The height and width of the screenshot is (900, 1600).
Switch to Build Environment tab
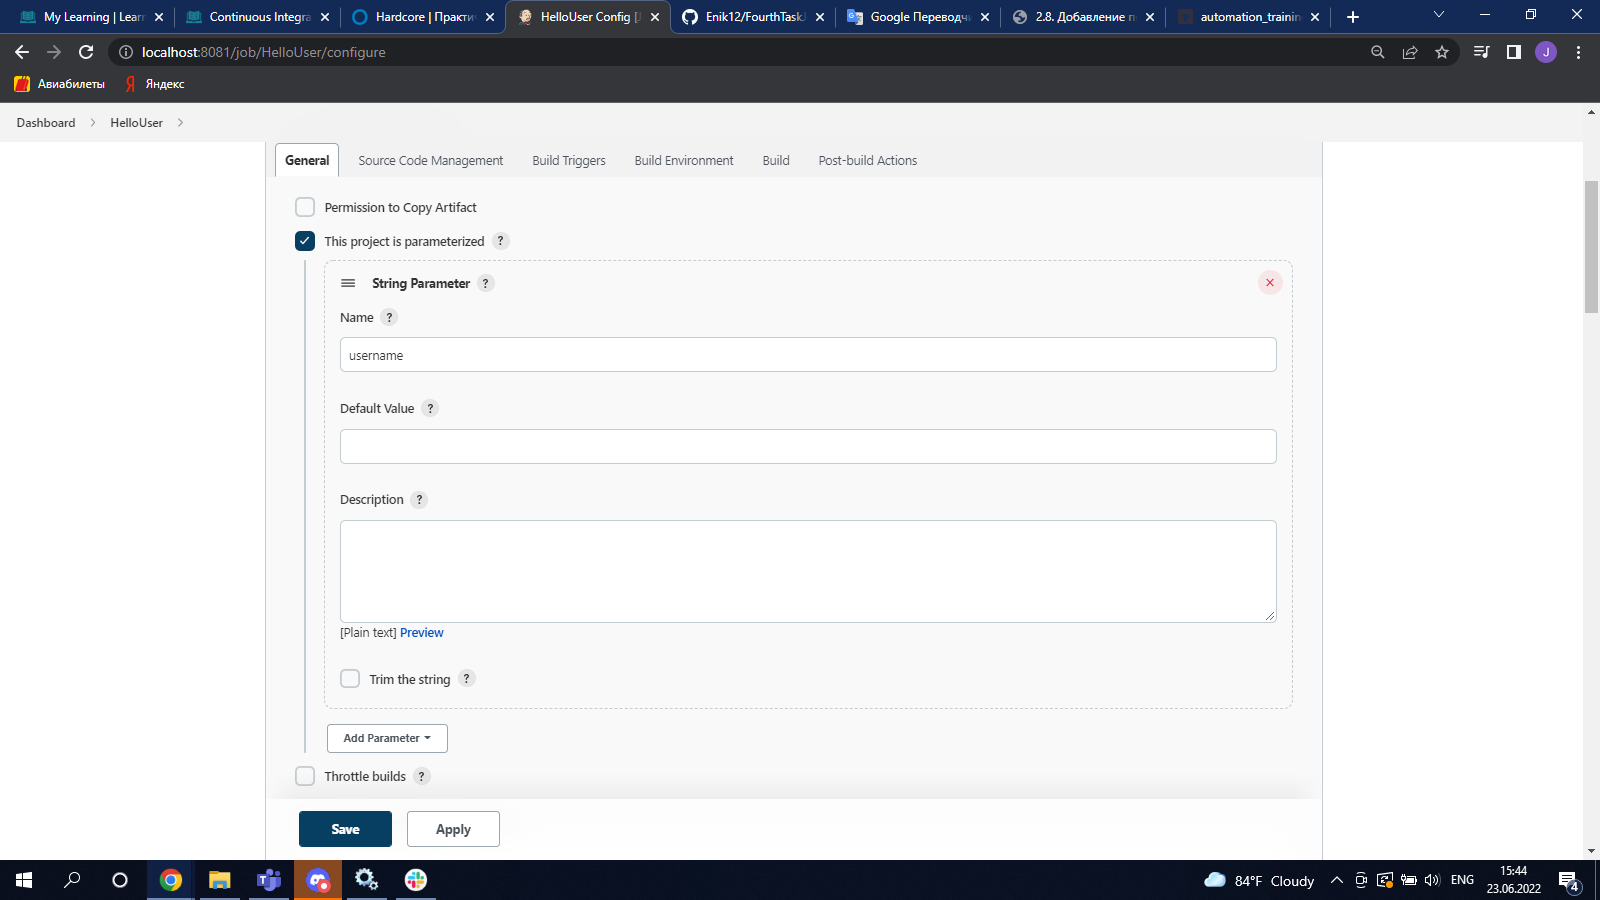tap(684, 161)
